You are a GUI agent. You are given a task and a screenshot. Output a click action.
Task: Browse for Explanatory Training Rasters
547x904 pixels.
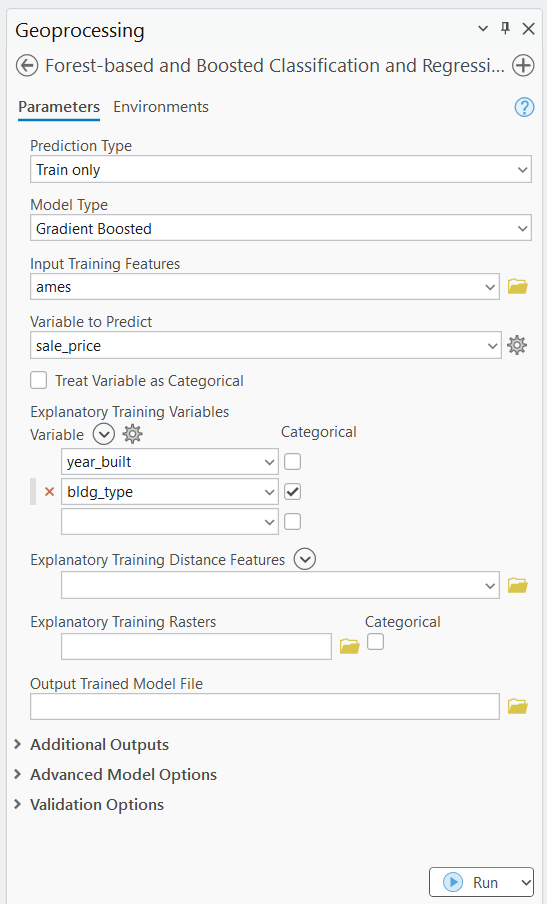(349, 646)
